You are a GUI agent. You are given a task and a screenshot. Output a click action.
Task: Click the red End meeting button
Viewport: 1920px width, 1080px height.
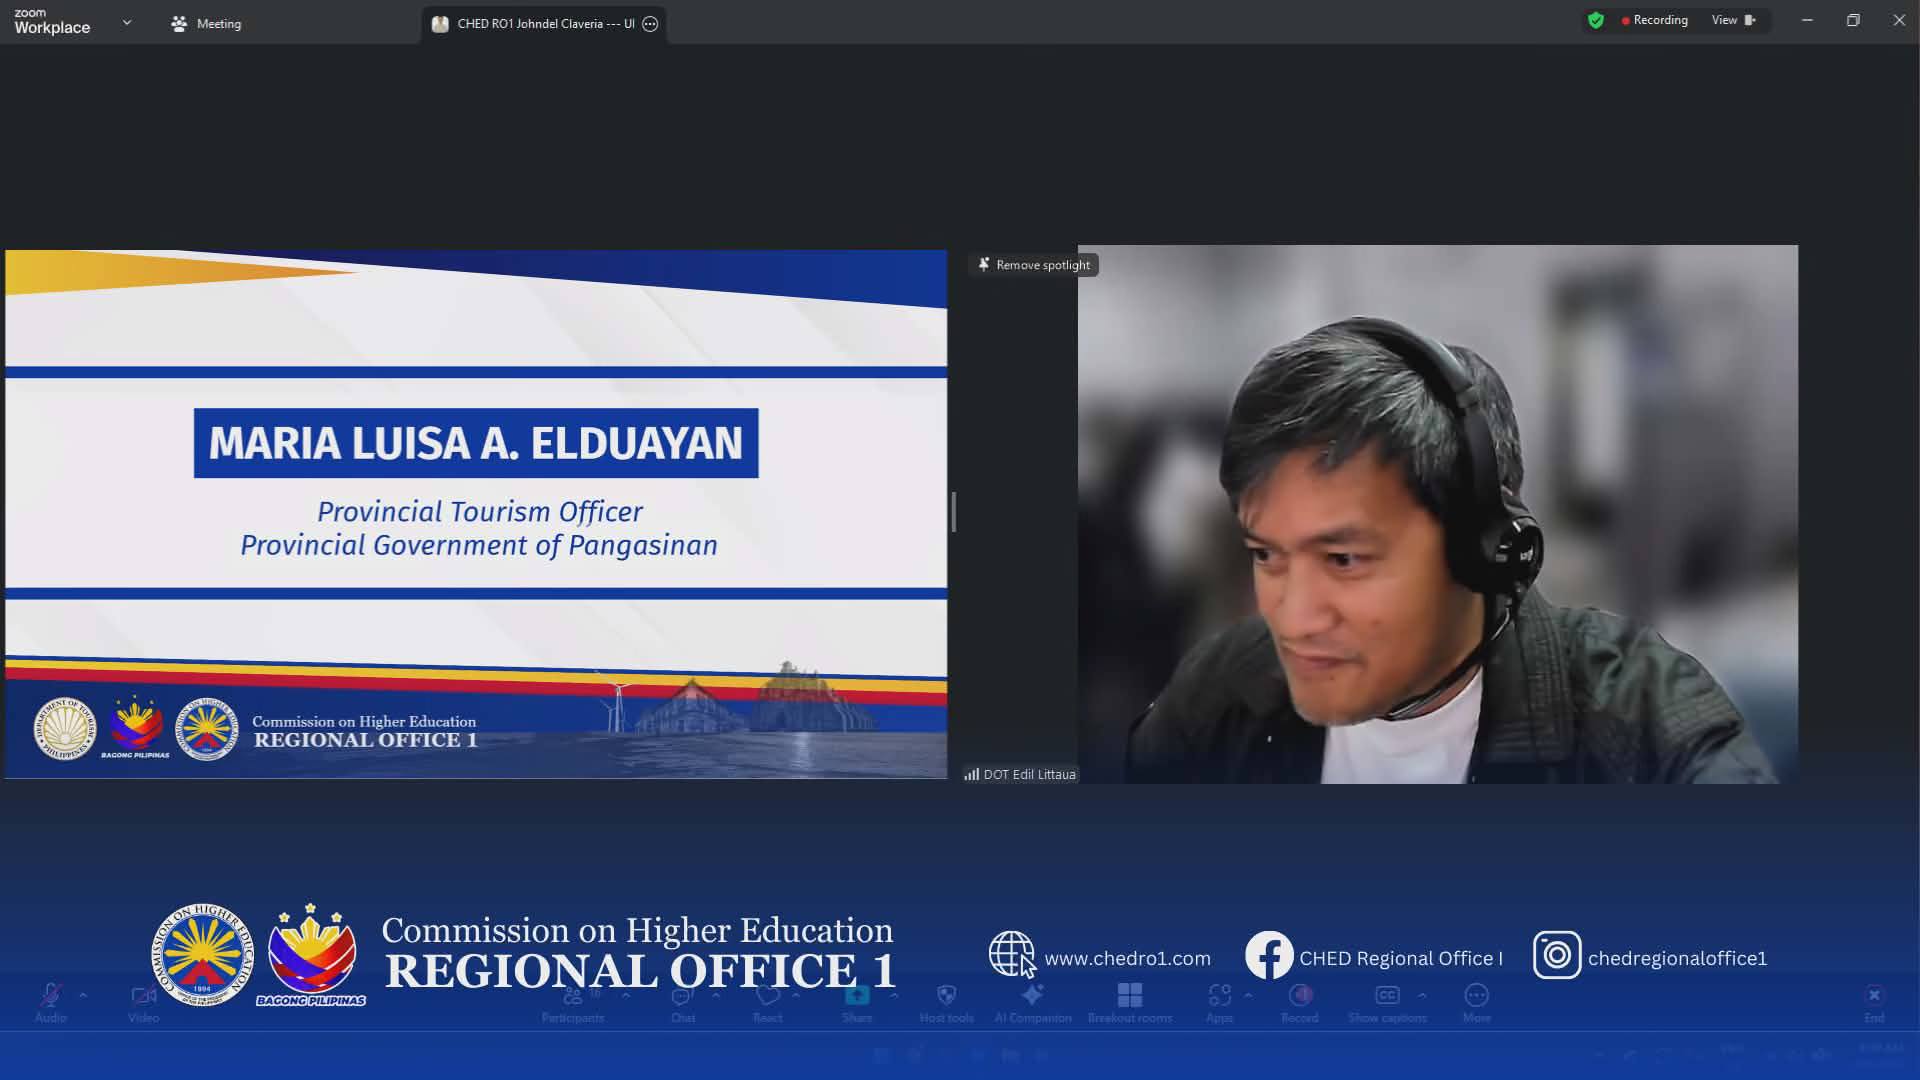(x=1874, y=997)
